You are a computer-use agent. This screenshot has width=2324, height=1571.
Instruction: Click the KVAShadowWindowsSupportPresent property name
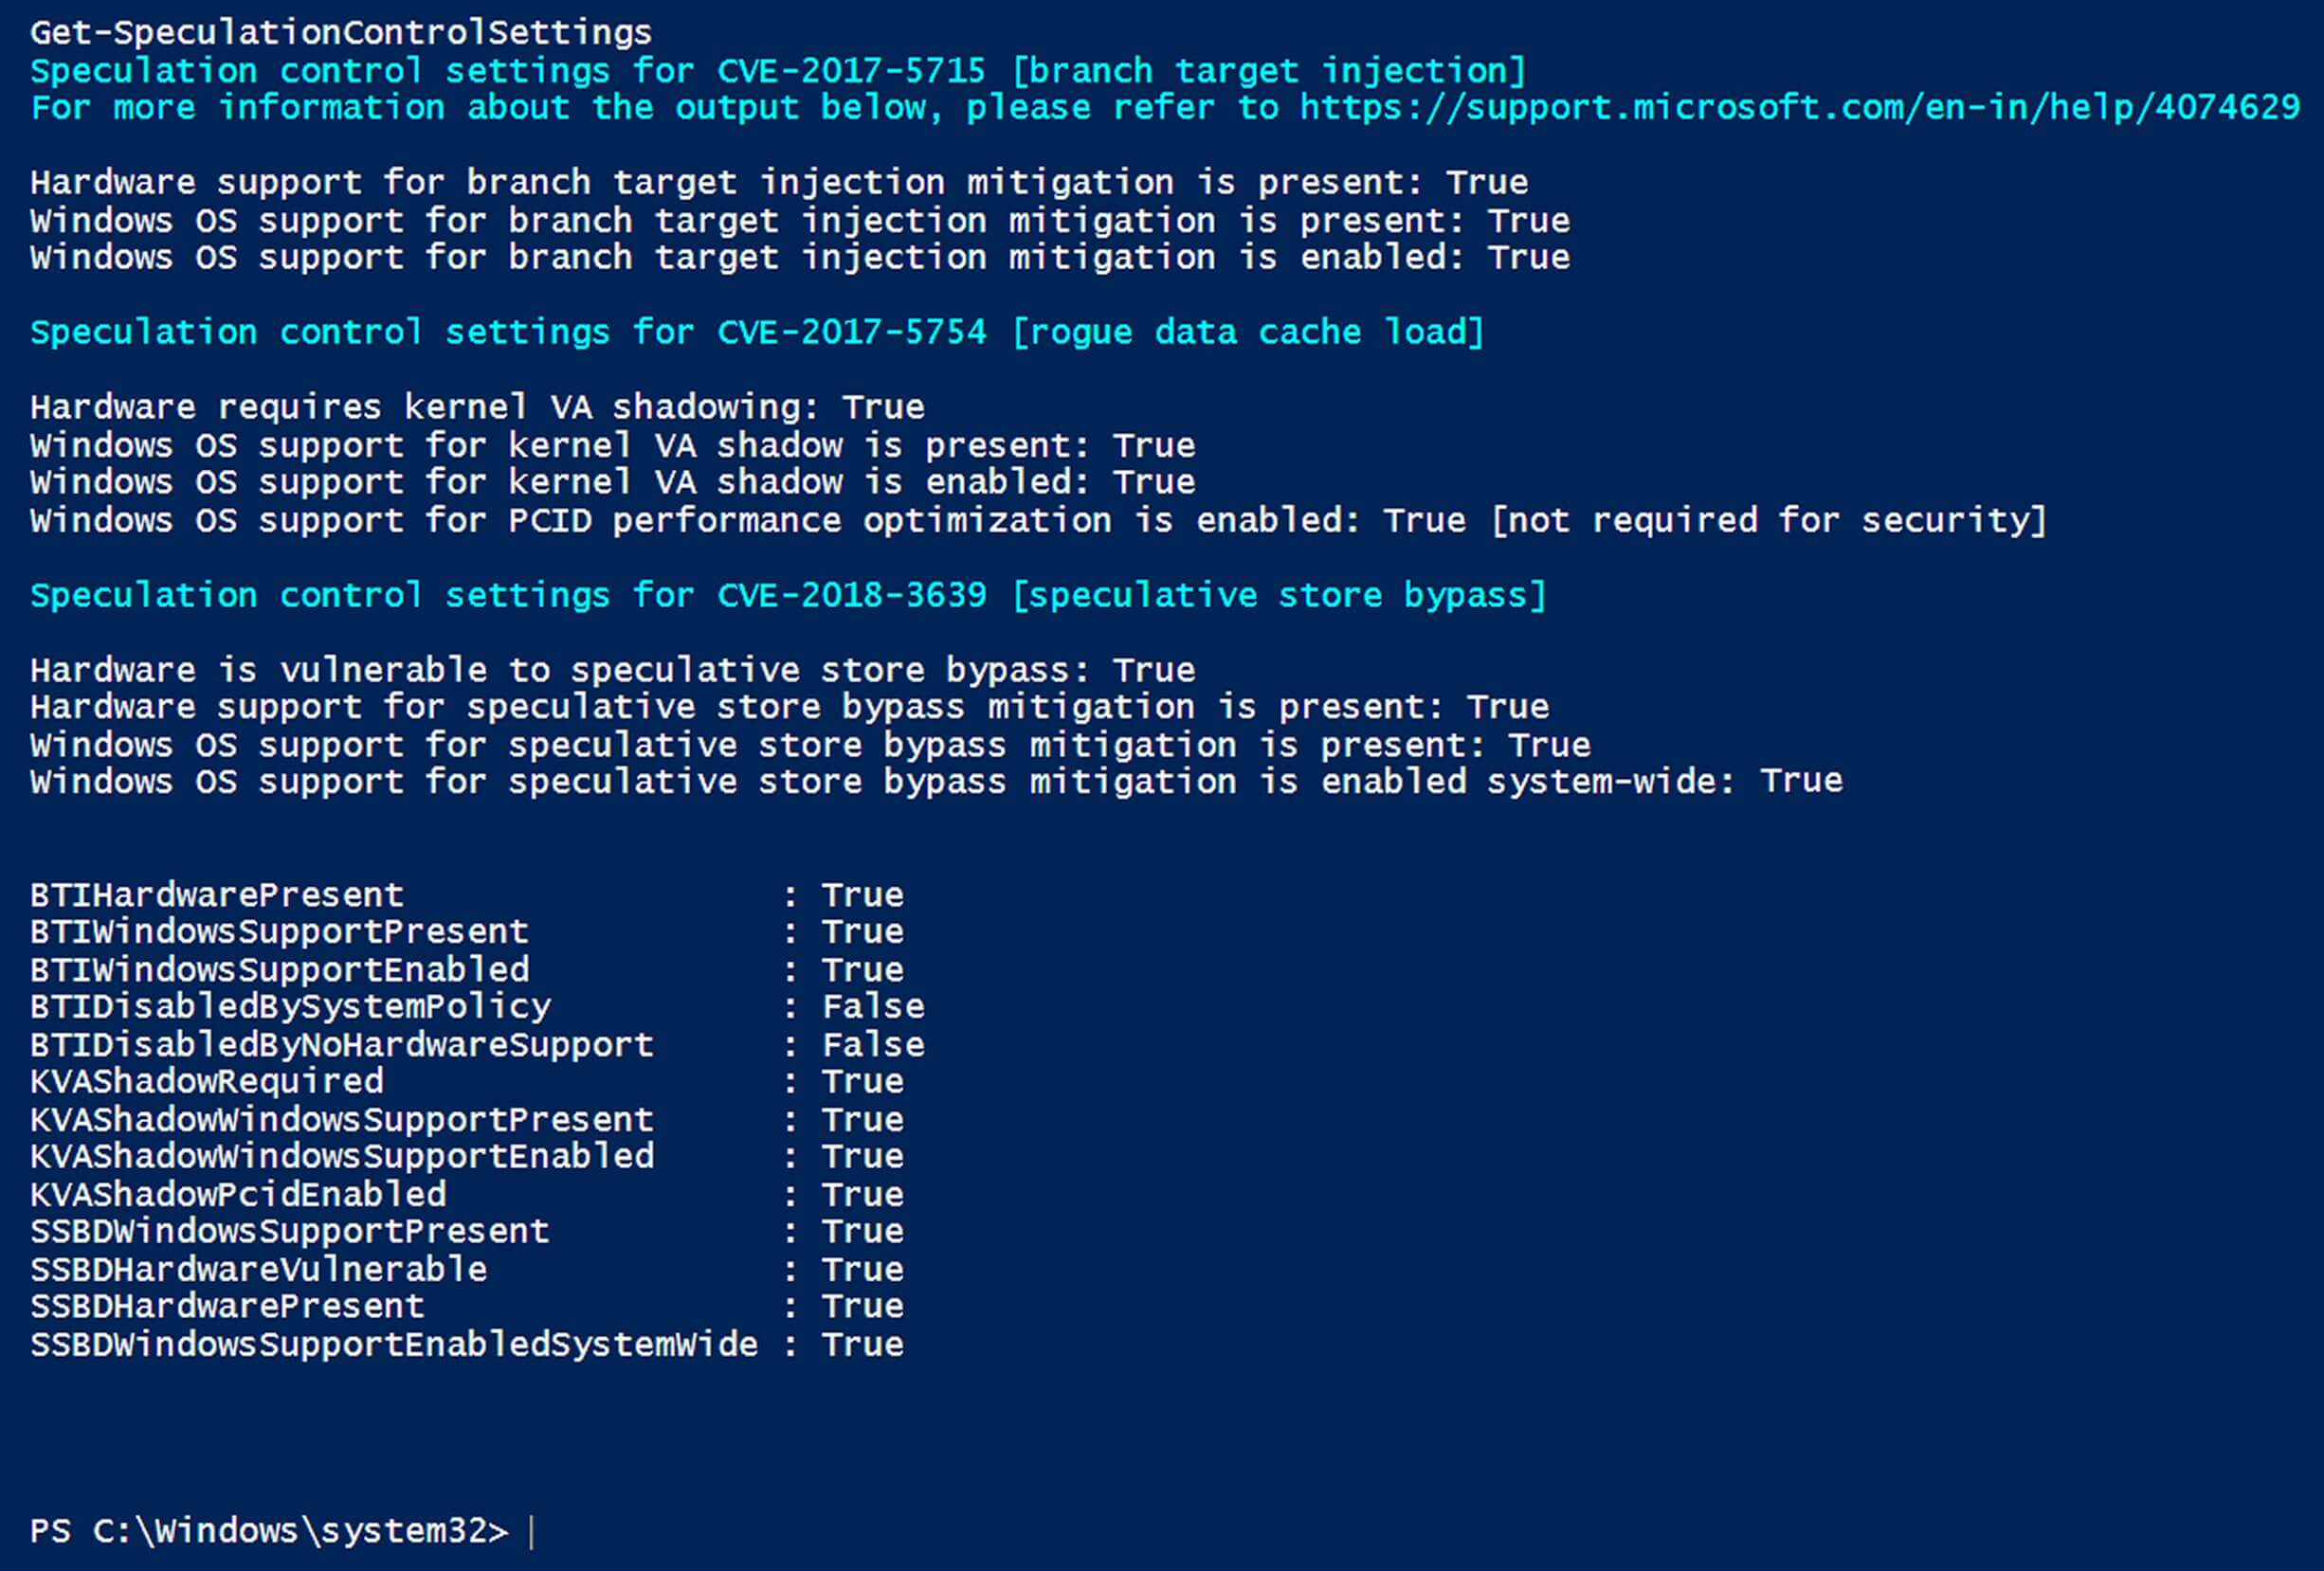tap(342, 1119)
